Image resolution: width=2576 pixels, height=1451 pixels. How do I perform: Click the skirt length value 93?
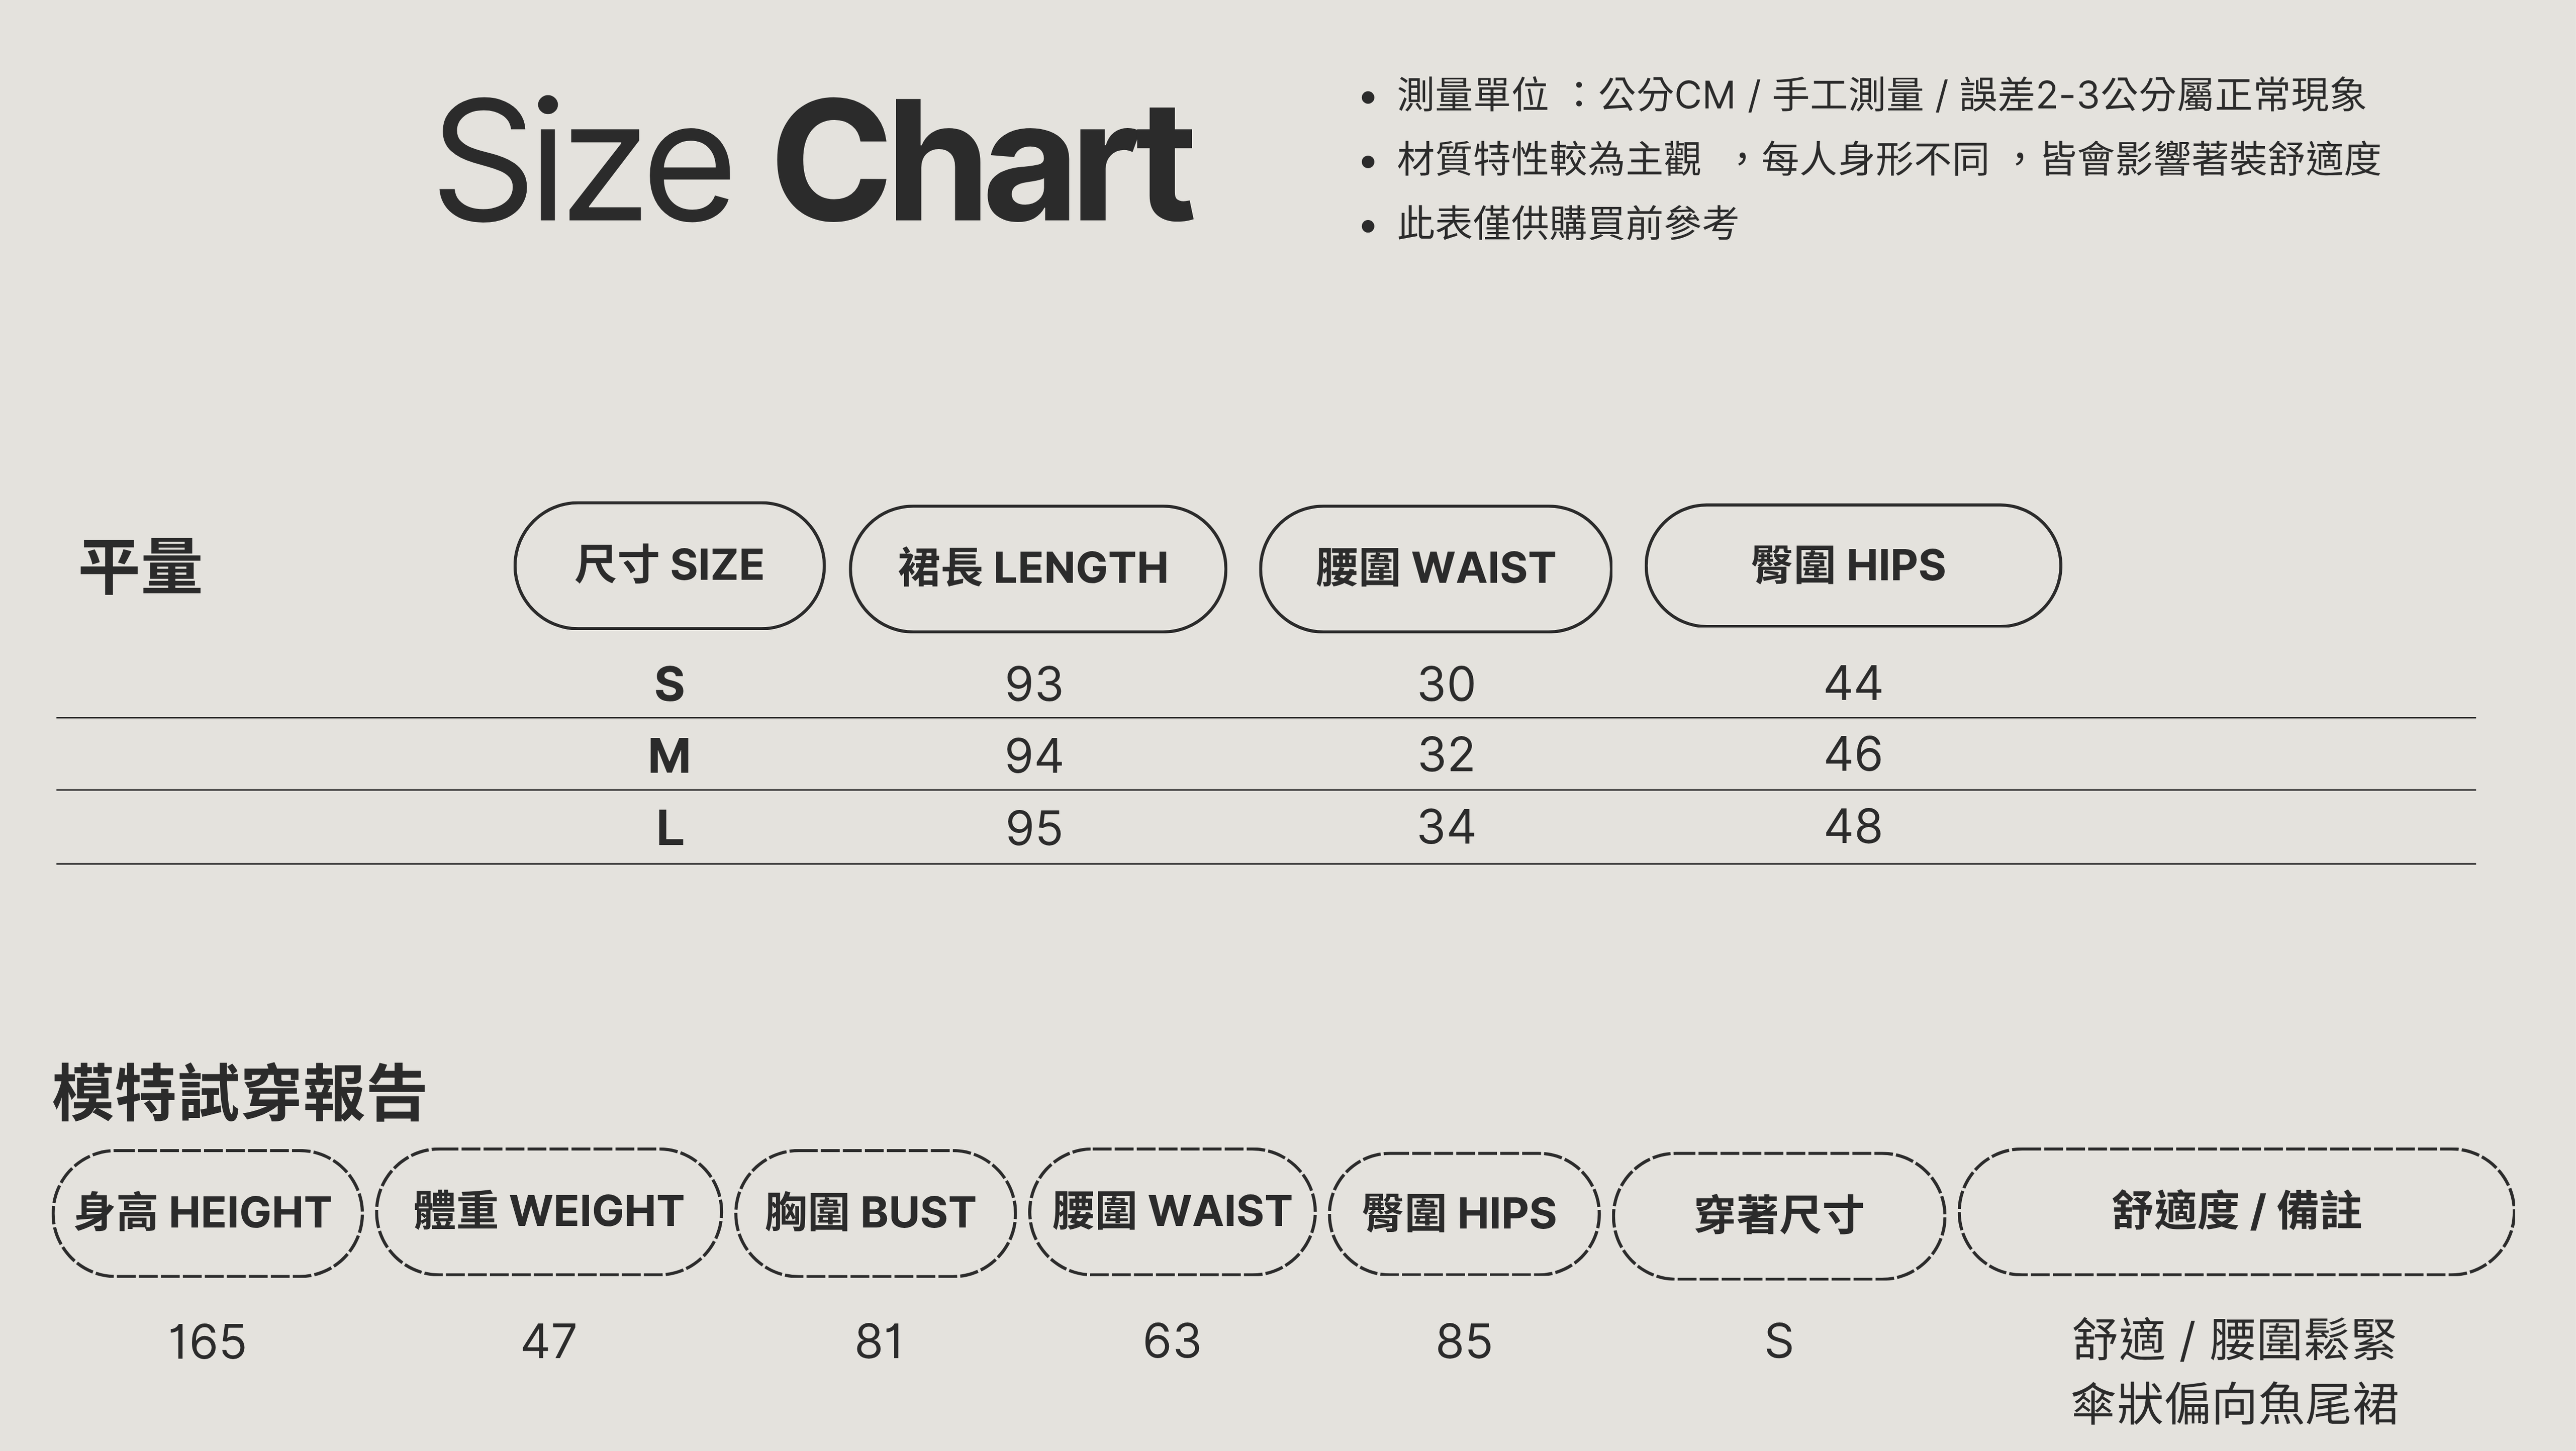[x=1033, y=685]
